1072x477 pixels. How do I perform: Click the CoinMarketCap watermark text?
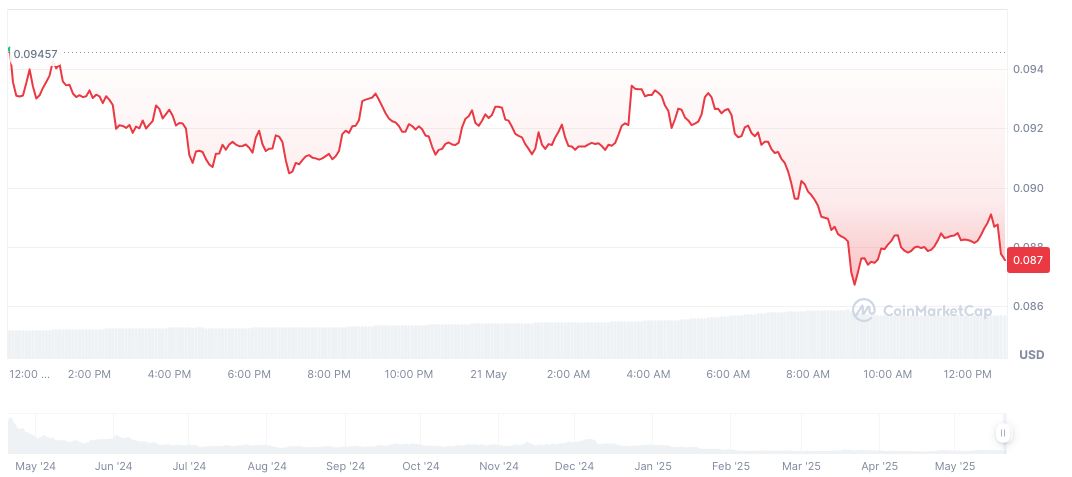point(936,311)
